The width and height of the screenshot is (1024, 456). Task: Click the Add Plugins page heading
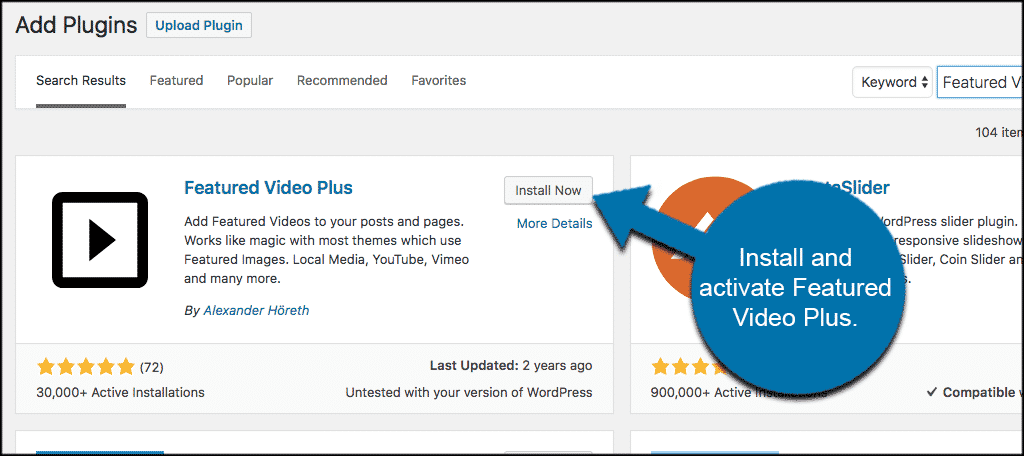click(x=76, y=25)
